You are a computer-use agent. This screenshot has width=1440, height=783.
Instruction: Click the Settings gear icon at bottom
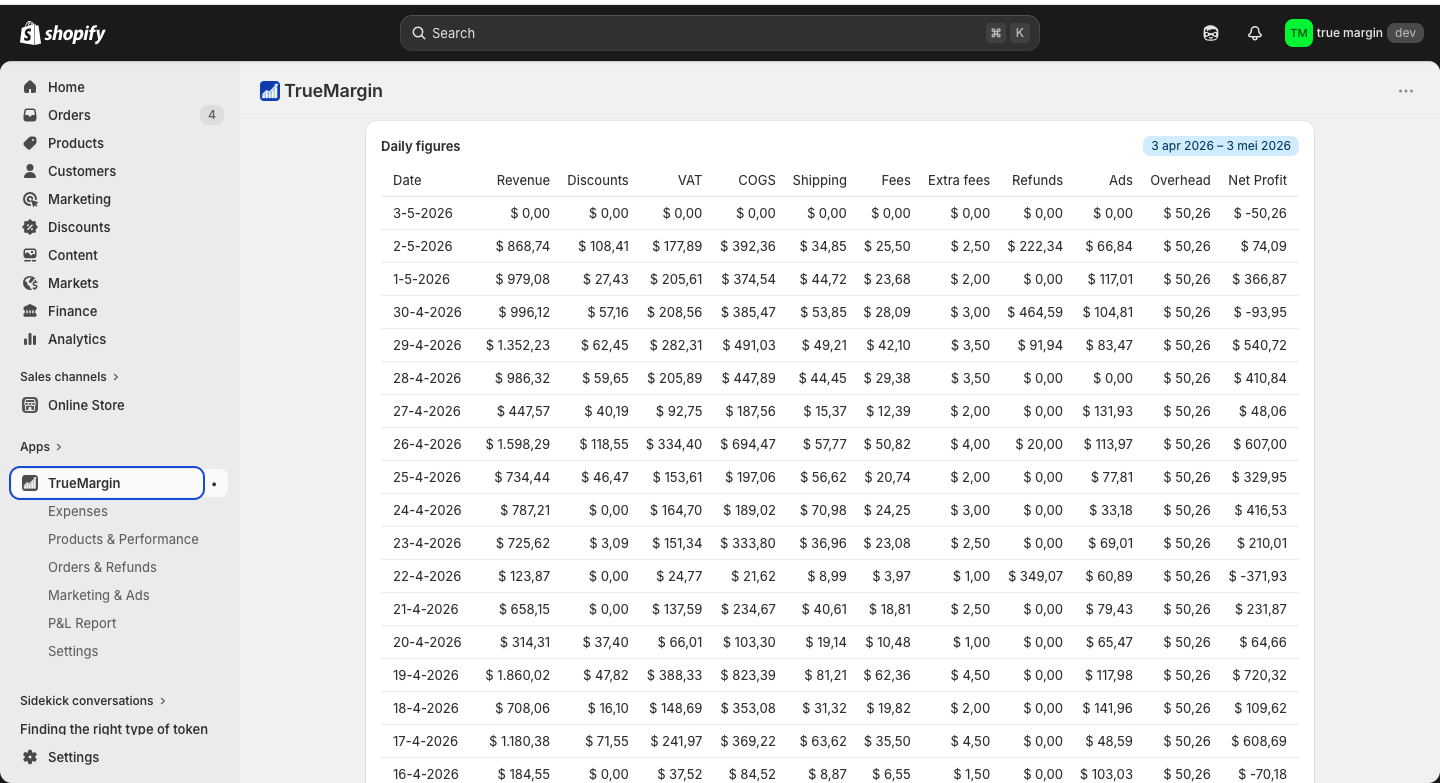pos(30,757)
